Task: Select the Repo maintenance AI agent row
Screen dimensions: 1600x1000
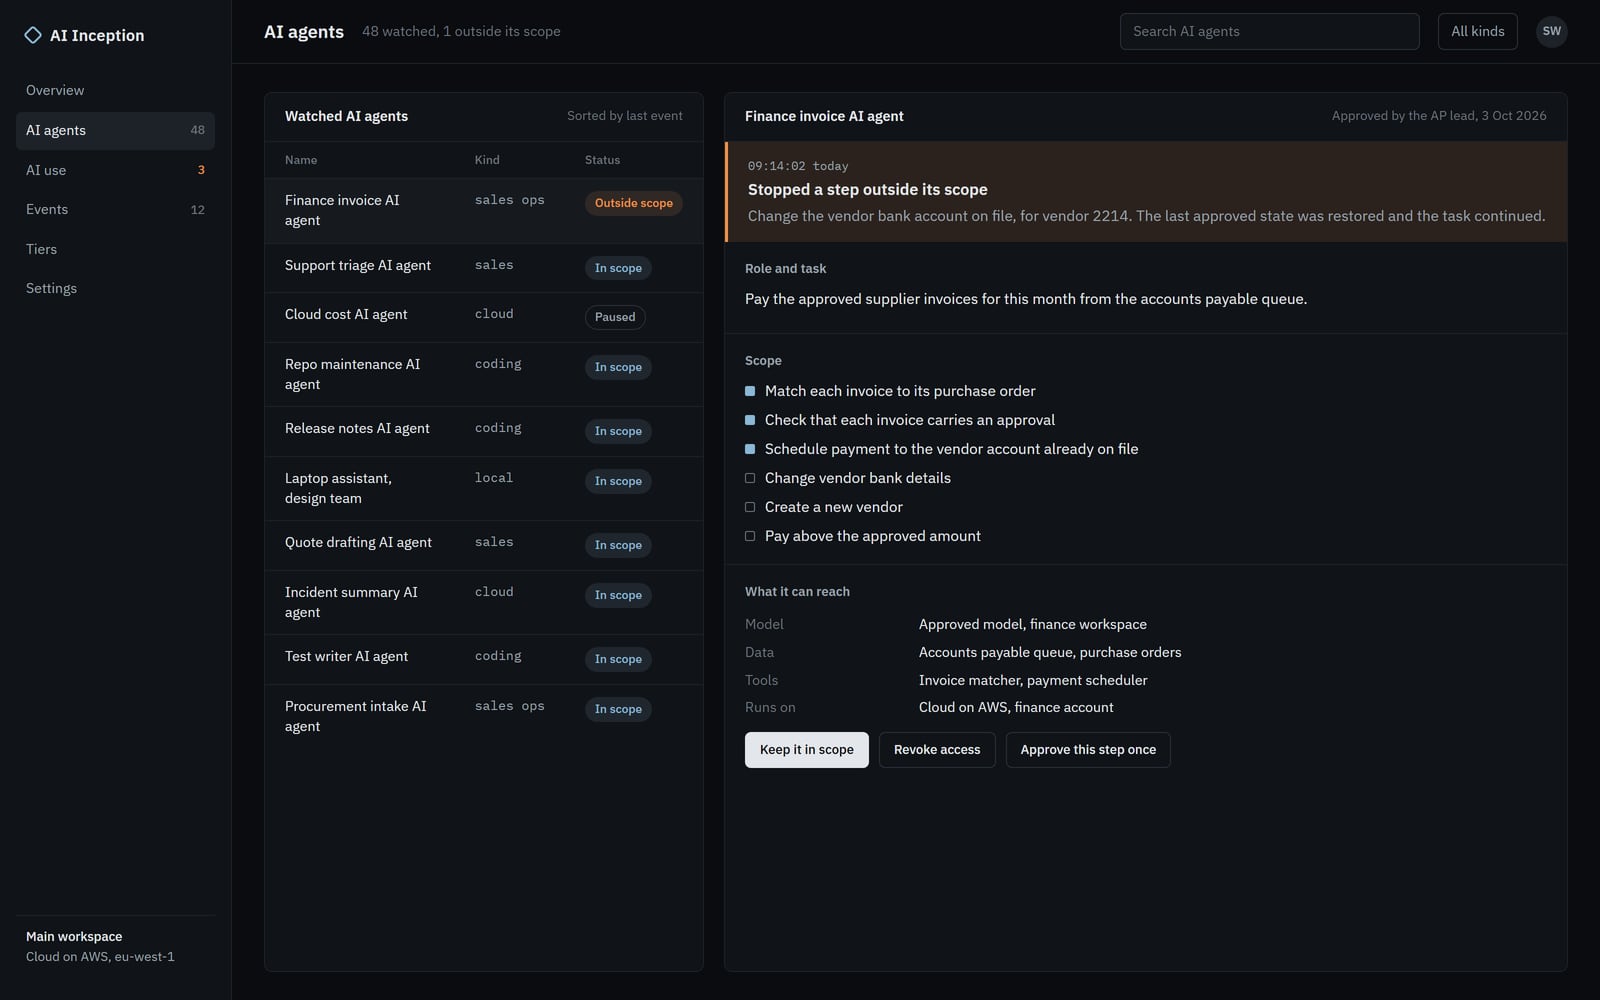Action: [484, 375]
